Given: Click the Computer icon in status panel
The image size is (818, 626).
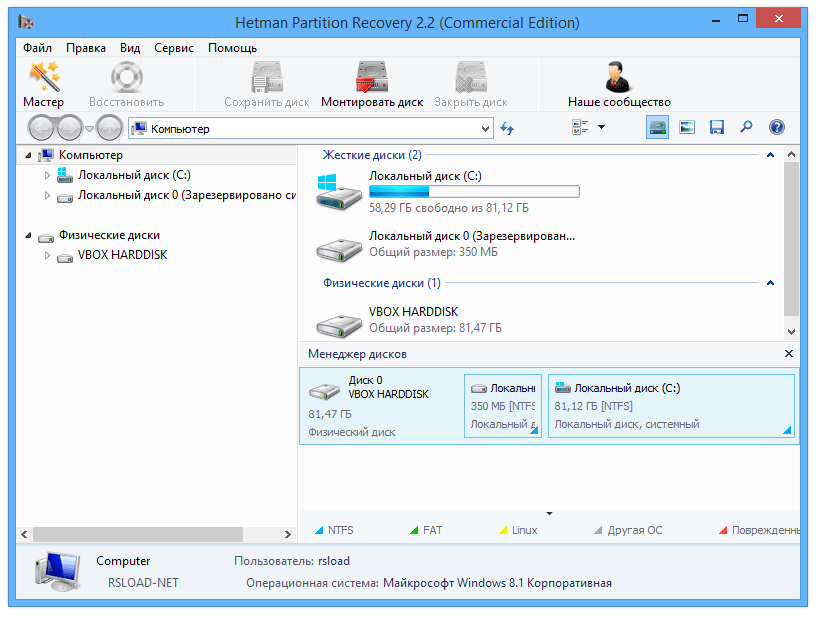Looking at the screenshot, I should point(57,572).
